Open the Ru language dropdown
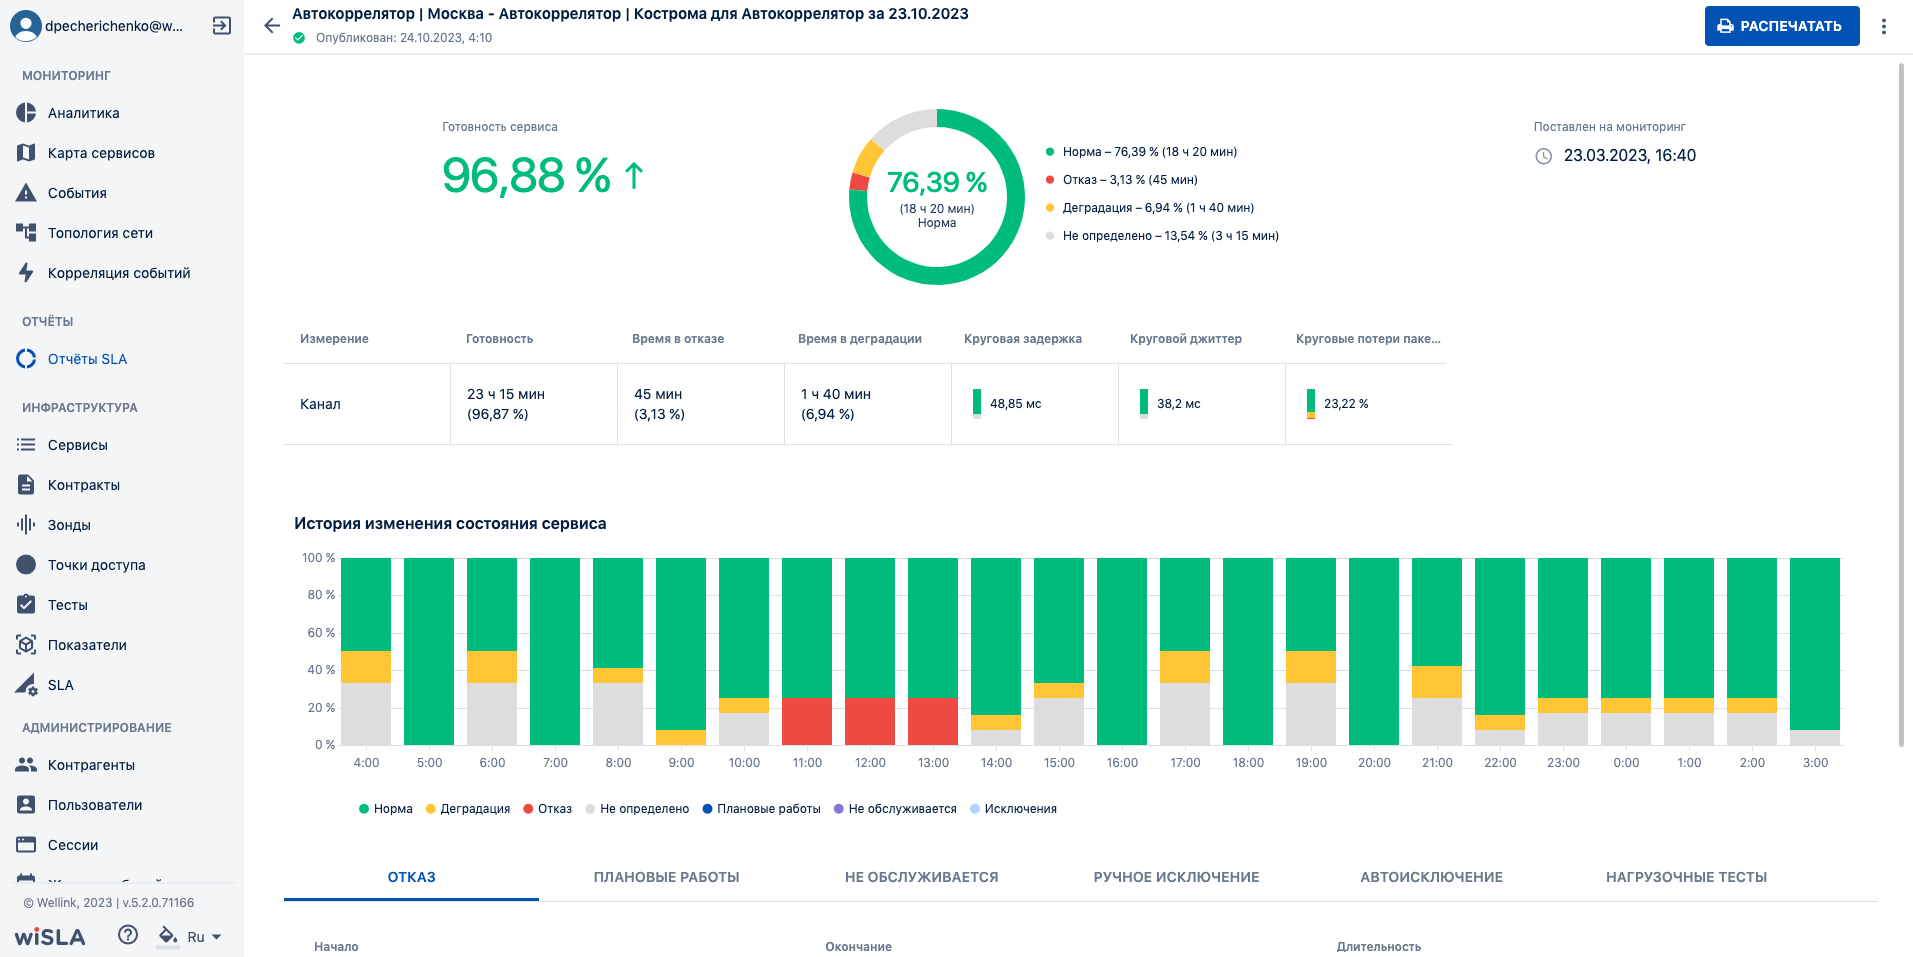 click(x=204, y=937)
